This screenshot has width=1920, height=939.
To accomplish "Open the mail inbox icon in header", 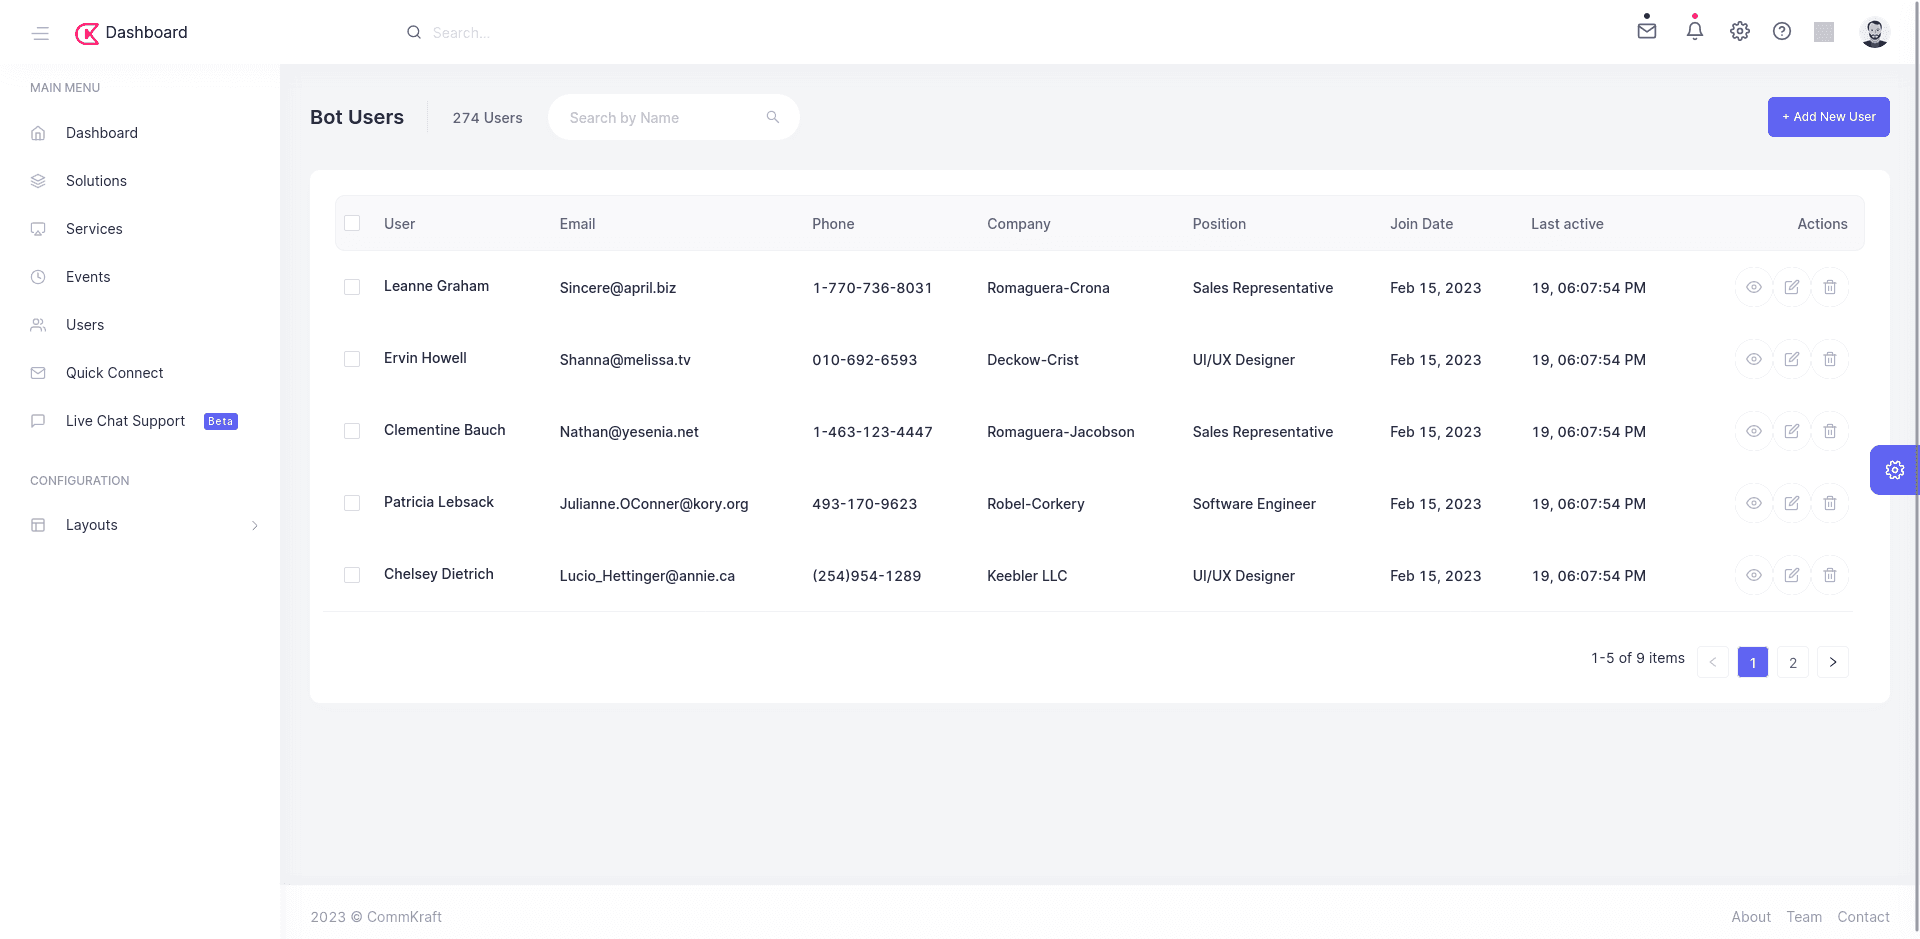I will (1646, 31).
